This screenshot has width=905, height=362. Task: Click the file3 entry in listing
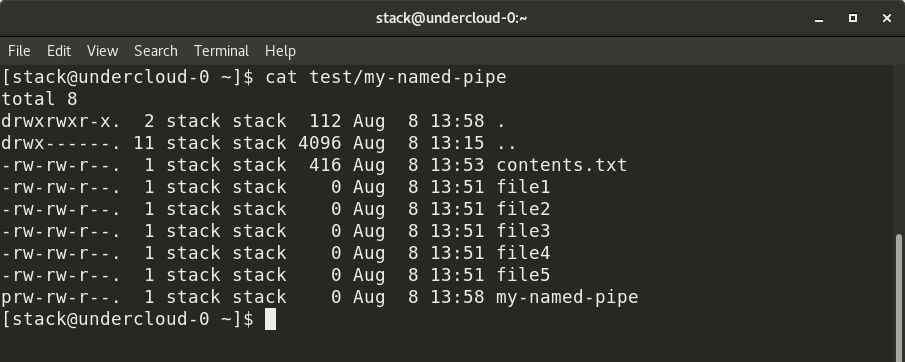click(x=523, y=231)
